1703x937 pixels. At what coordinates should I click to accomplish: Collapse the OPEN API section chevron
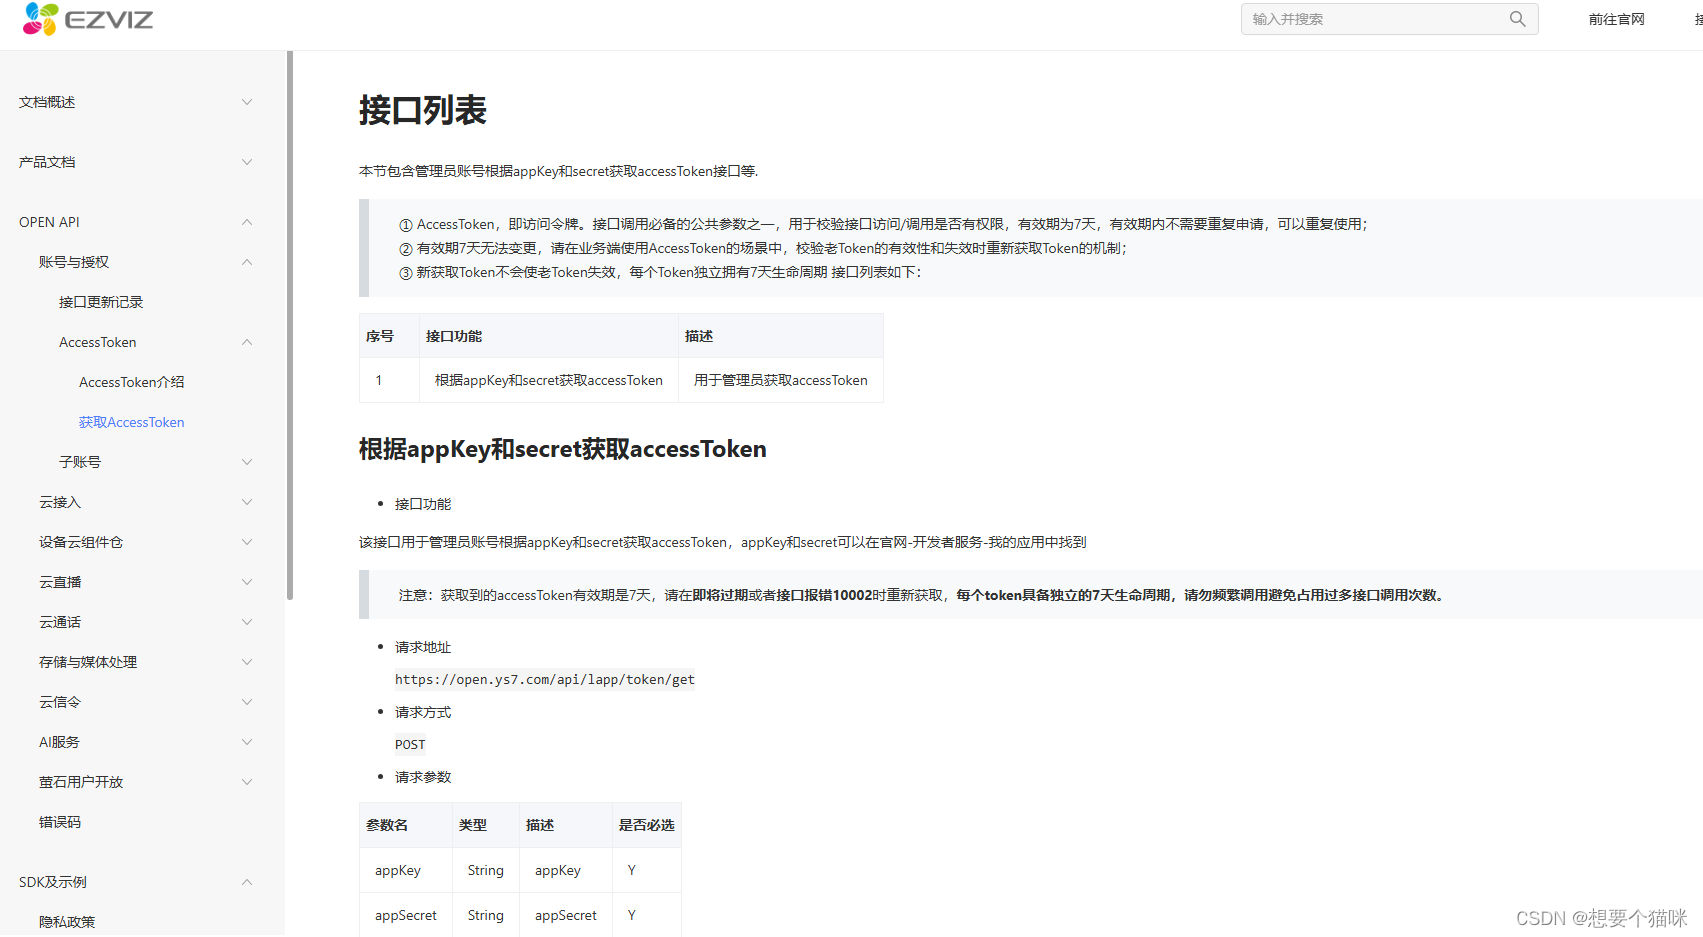247,222
